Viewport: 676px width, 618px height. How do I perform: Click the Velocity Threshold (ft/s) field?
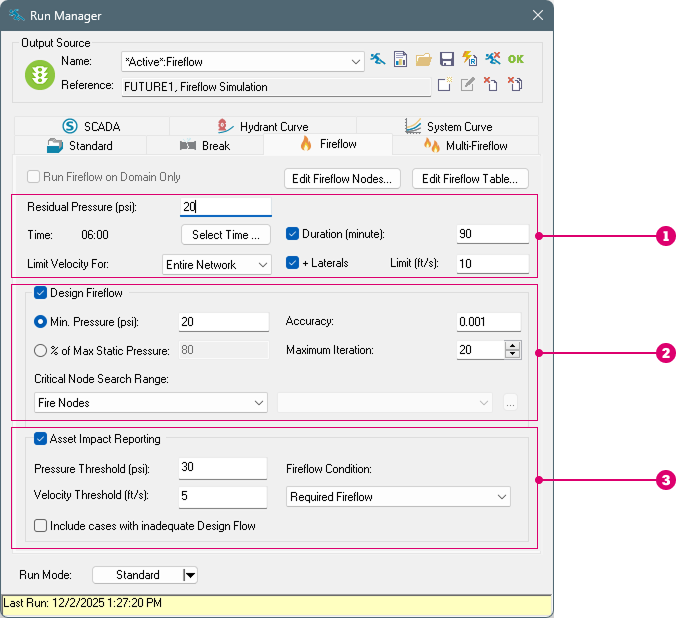pyautogui.click(x=223, y=497)
